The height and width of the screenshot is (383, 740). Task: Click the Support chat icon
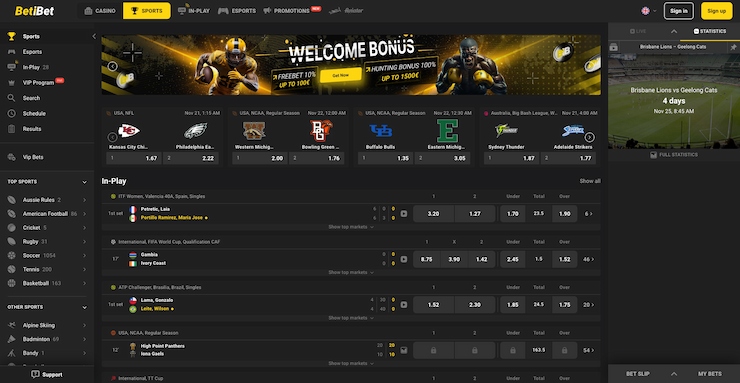(35, 375)
